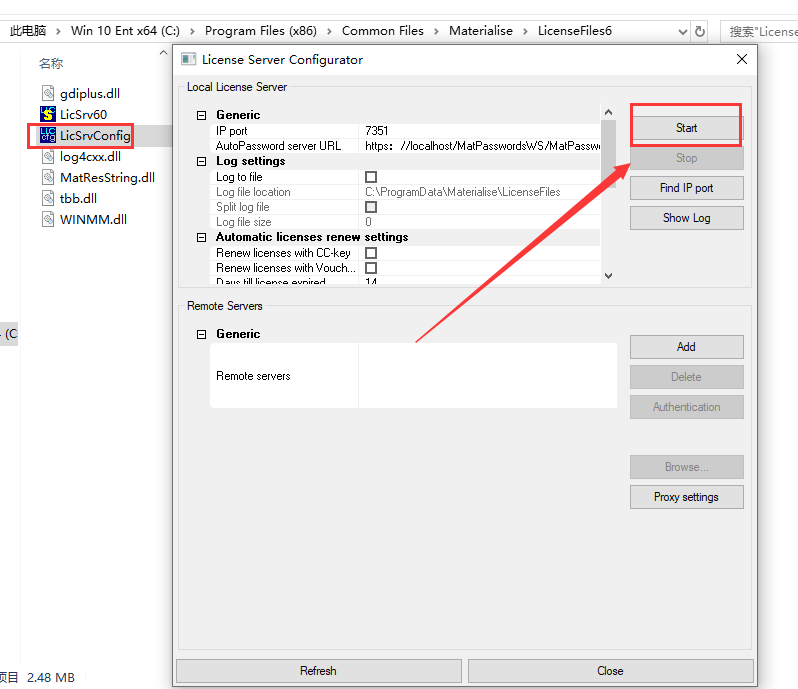Close the License Server Configurator window
This screenshot has height=689, width=798.
click(742, 59)
